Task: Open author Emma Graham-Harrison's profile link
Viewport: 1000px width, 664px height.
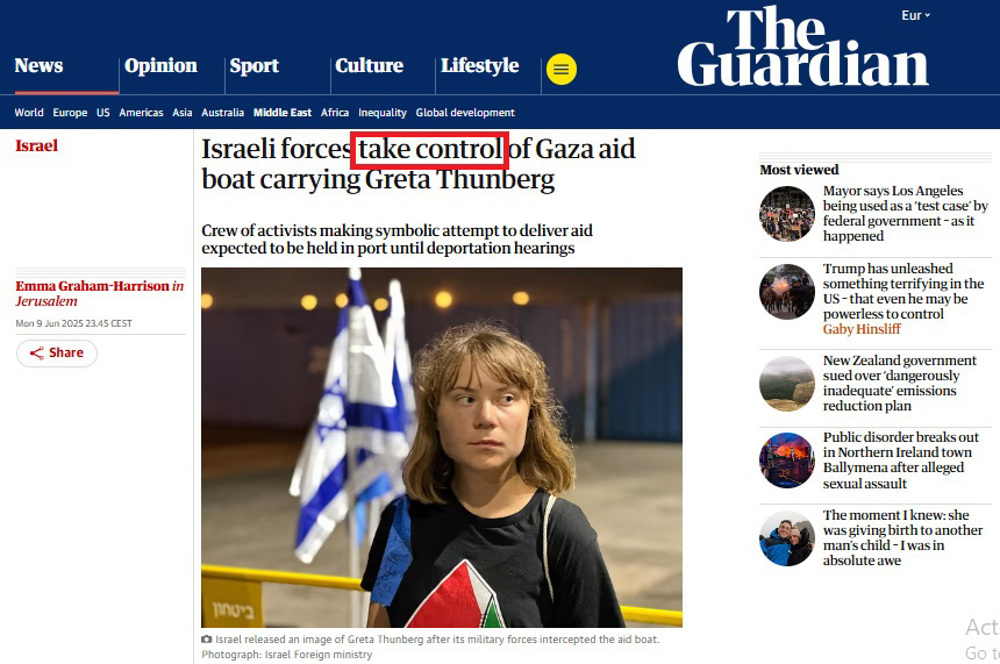Action: coord(92,286)
